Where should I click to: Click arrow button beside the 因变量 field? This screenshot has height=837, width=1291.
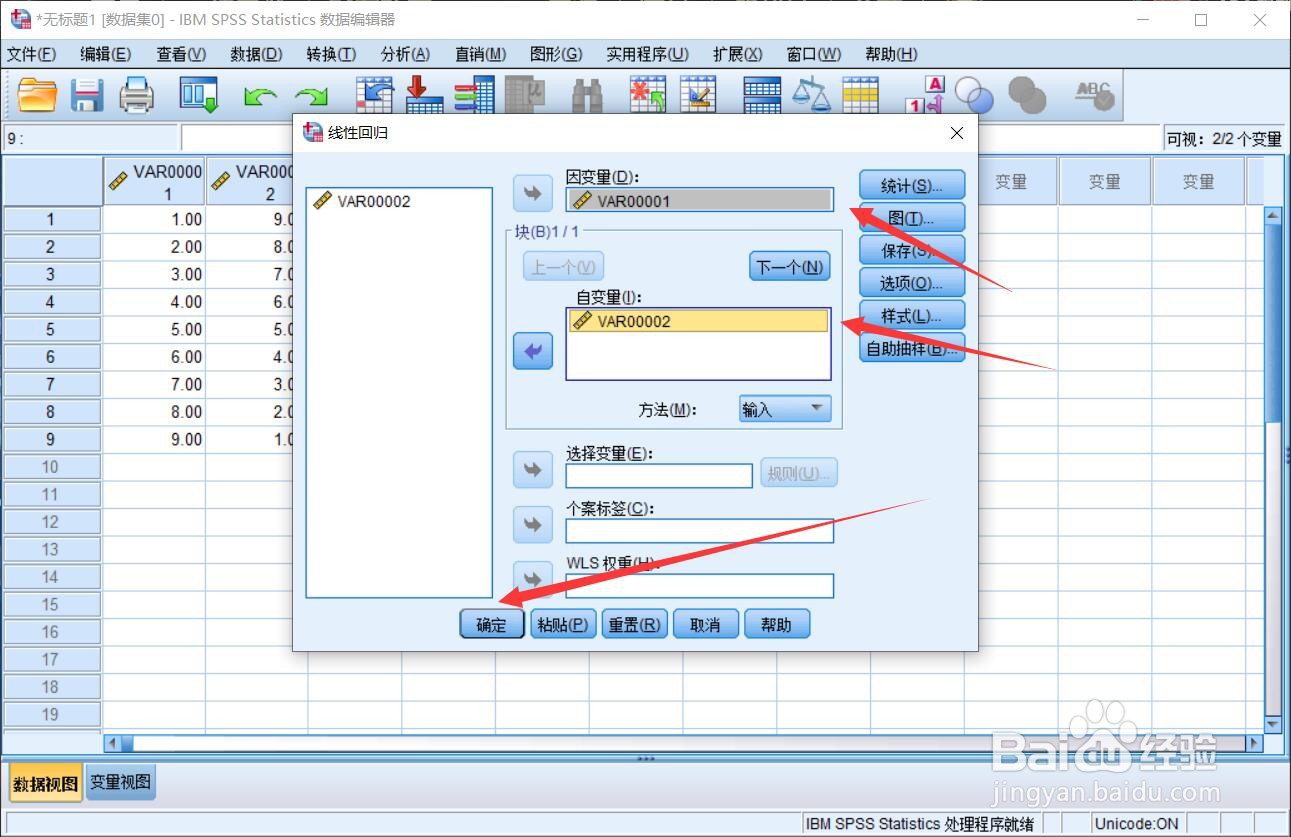533,193
